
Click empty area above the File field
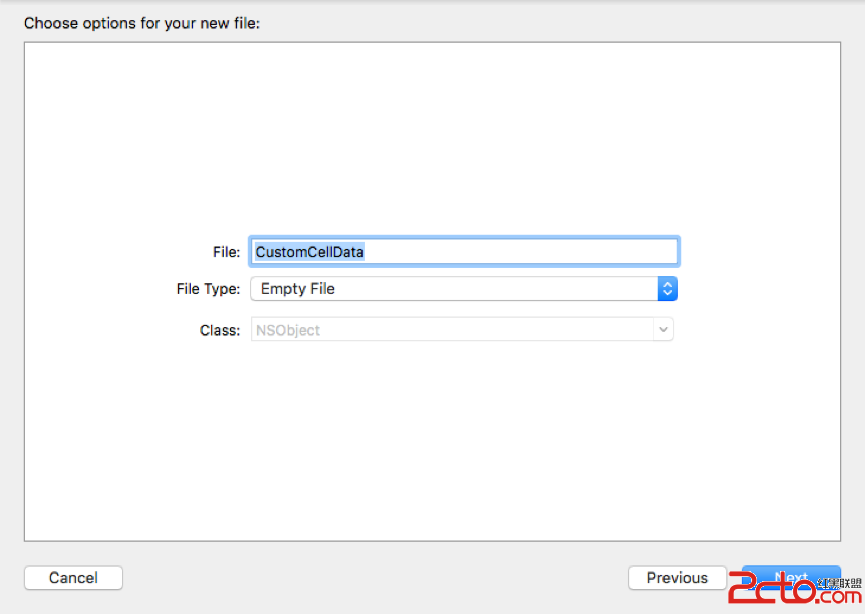pos(432,140)
